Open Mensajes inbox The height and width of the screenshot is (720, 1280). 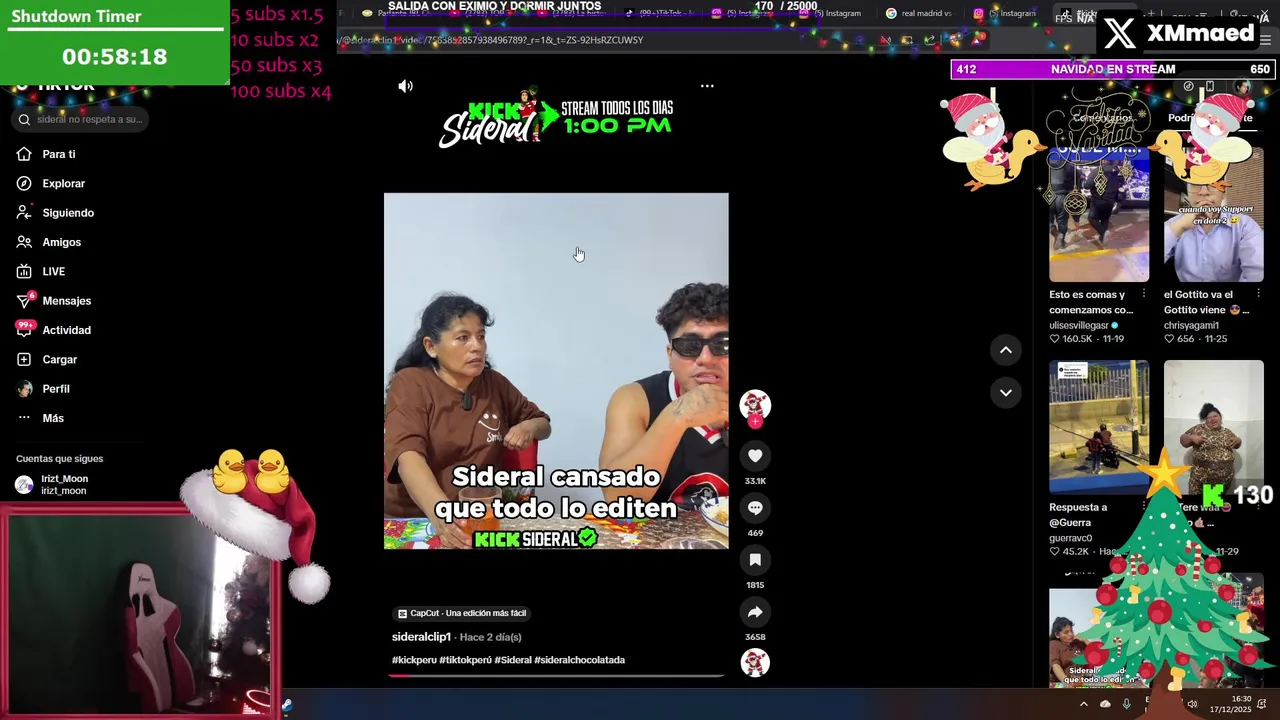66,301
